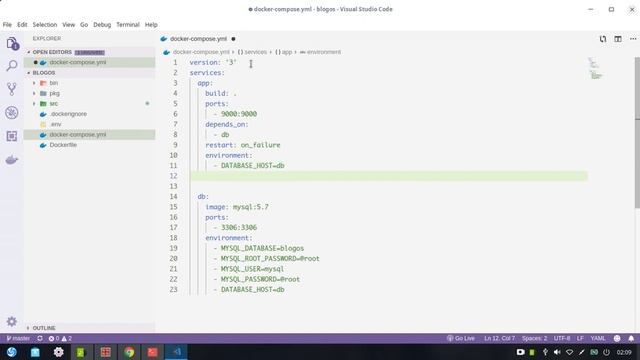The width and height of the screenshot is (640, 360).
Task: Select docker-compose.yml in the BLOGOS tree
Action: [78, 135]
